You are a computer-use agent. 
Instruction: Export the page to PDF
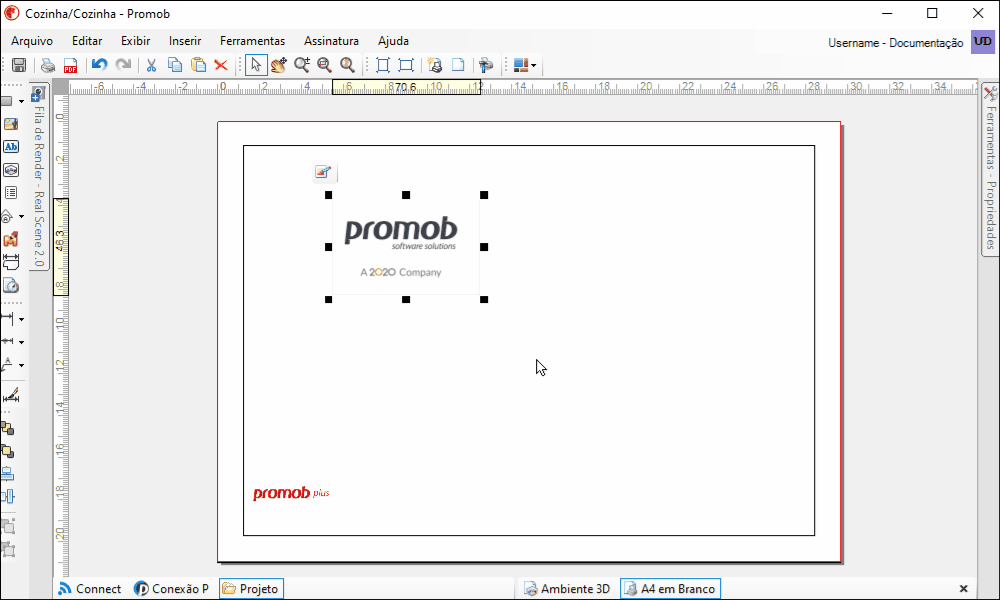point(70,65)
